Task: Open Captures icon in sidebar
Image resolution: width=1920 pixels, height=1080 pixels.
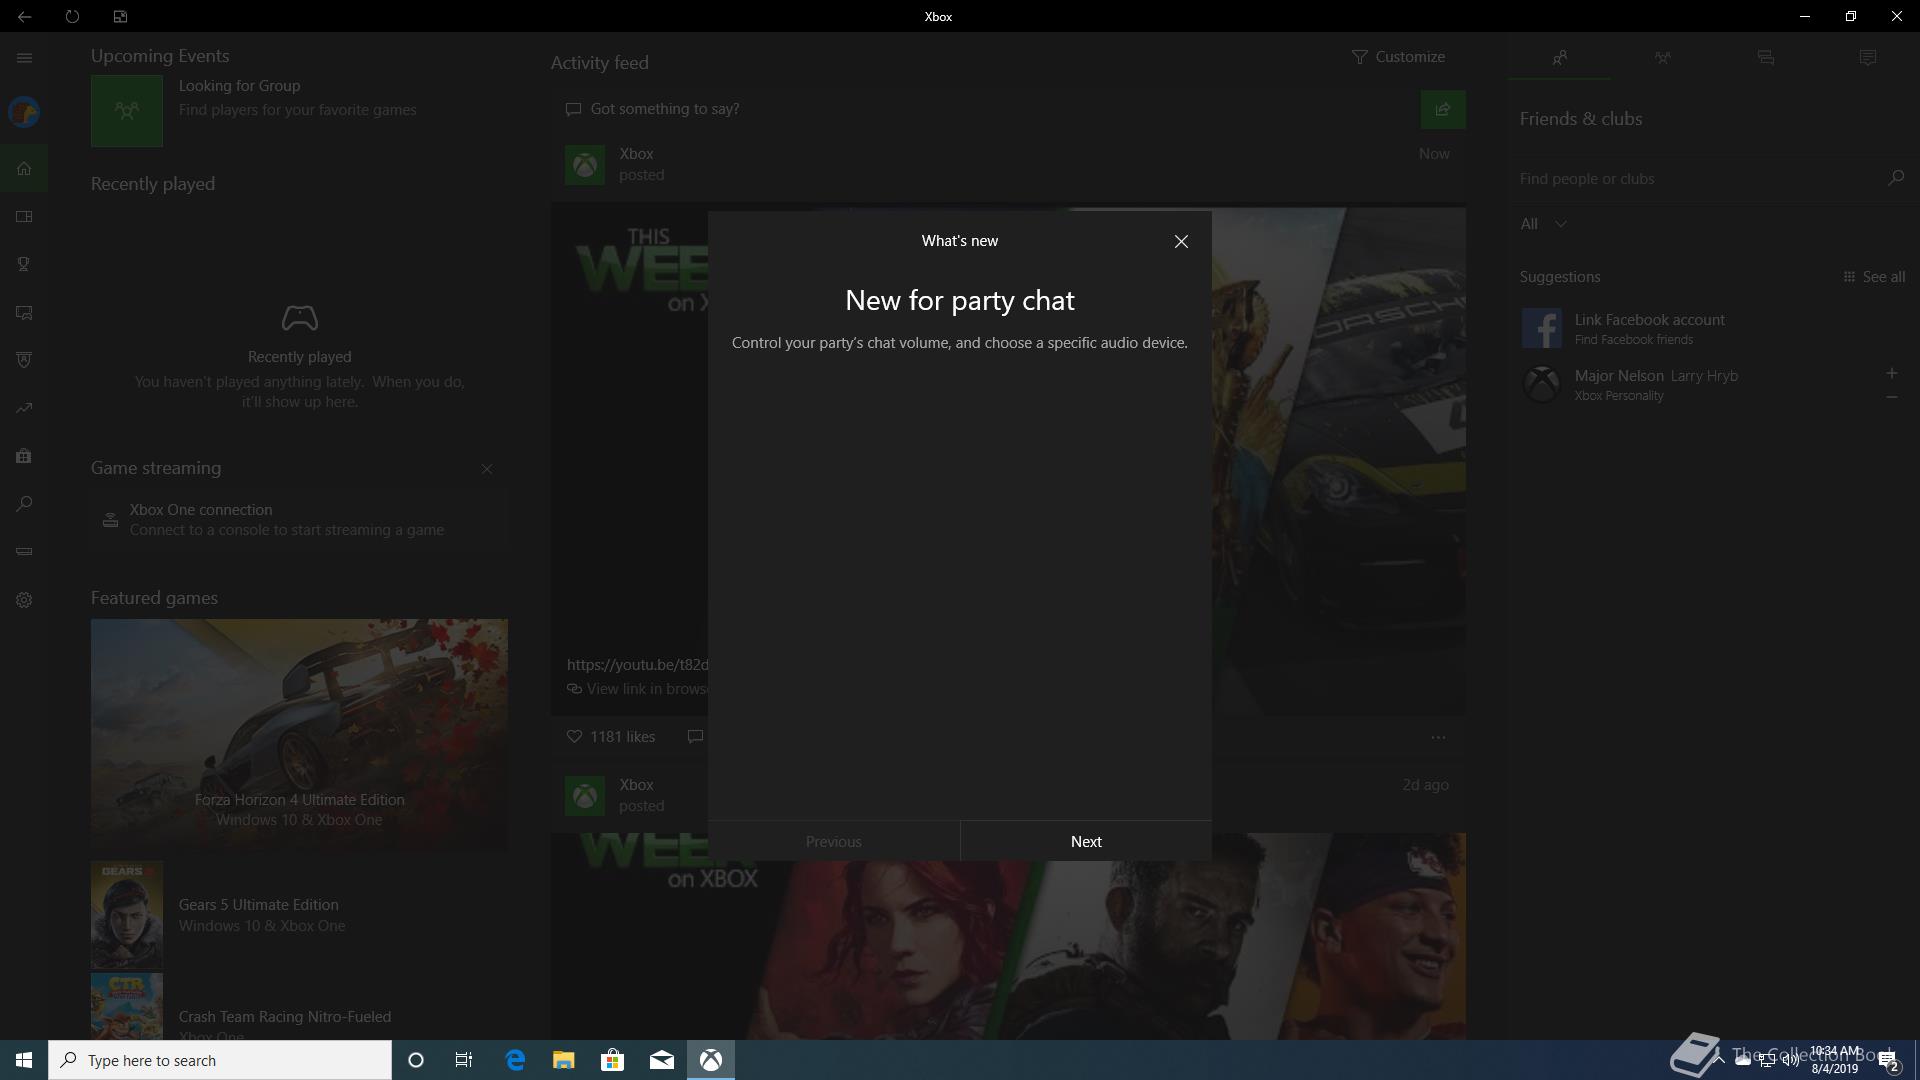Action: [24, 312]
